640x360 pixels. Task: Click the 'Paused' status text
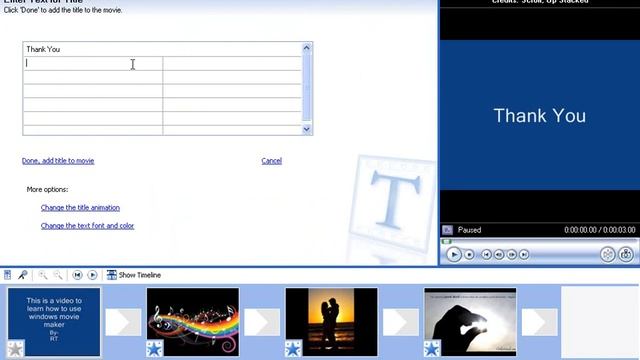469,230
